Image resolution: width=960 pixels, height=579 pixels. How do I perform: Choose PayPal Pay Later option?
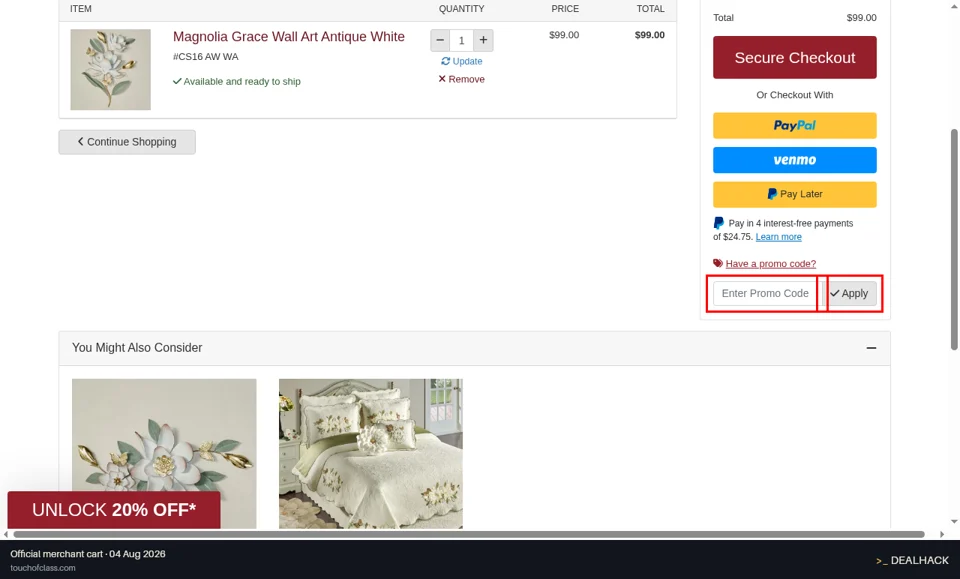coord(795,195)
